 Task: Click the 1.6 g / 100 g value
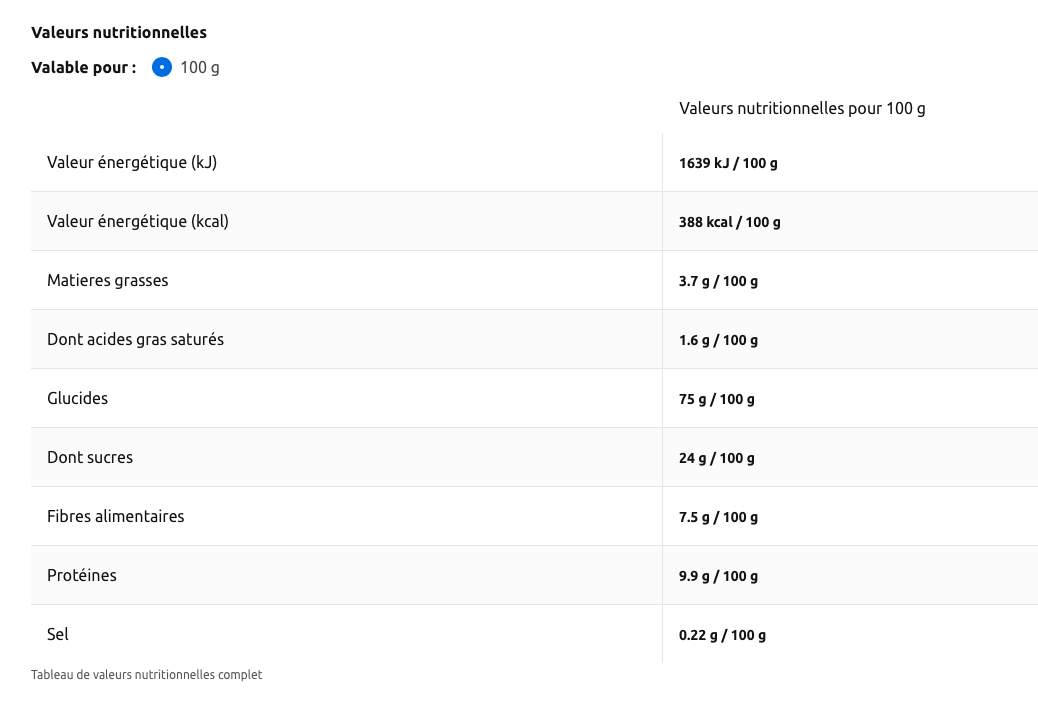(x=718, y=340)
